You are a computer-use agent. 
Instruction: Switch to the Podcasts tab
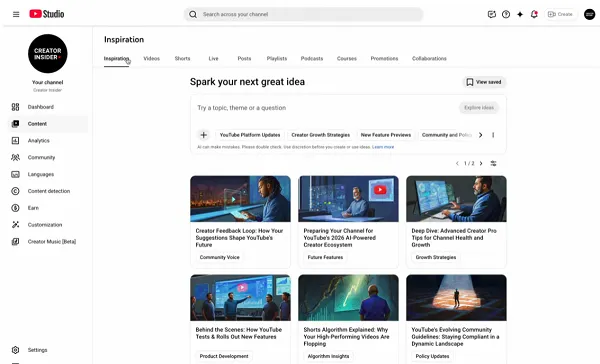pos(312,59)
